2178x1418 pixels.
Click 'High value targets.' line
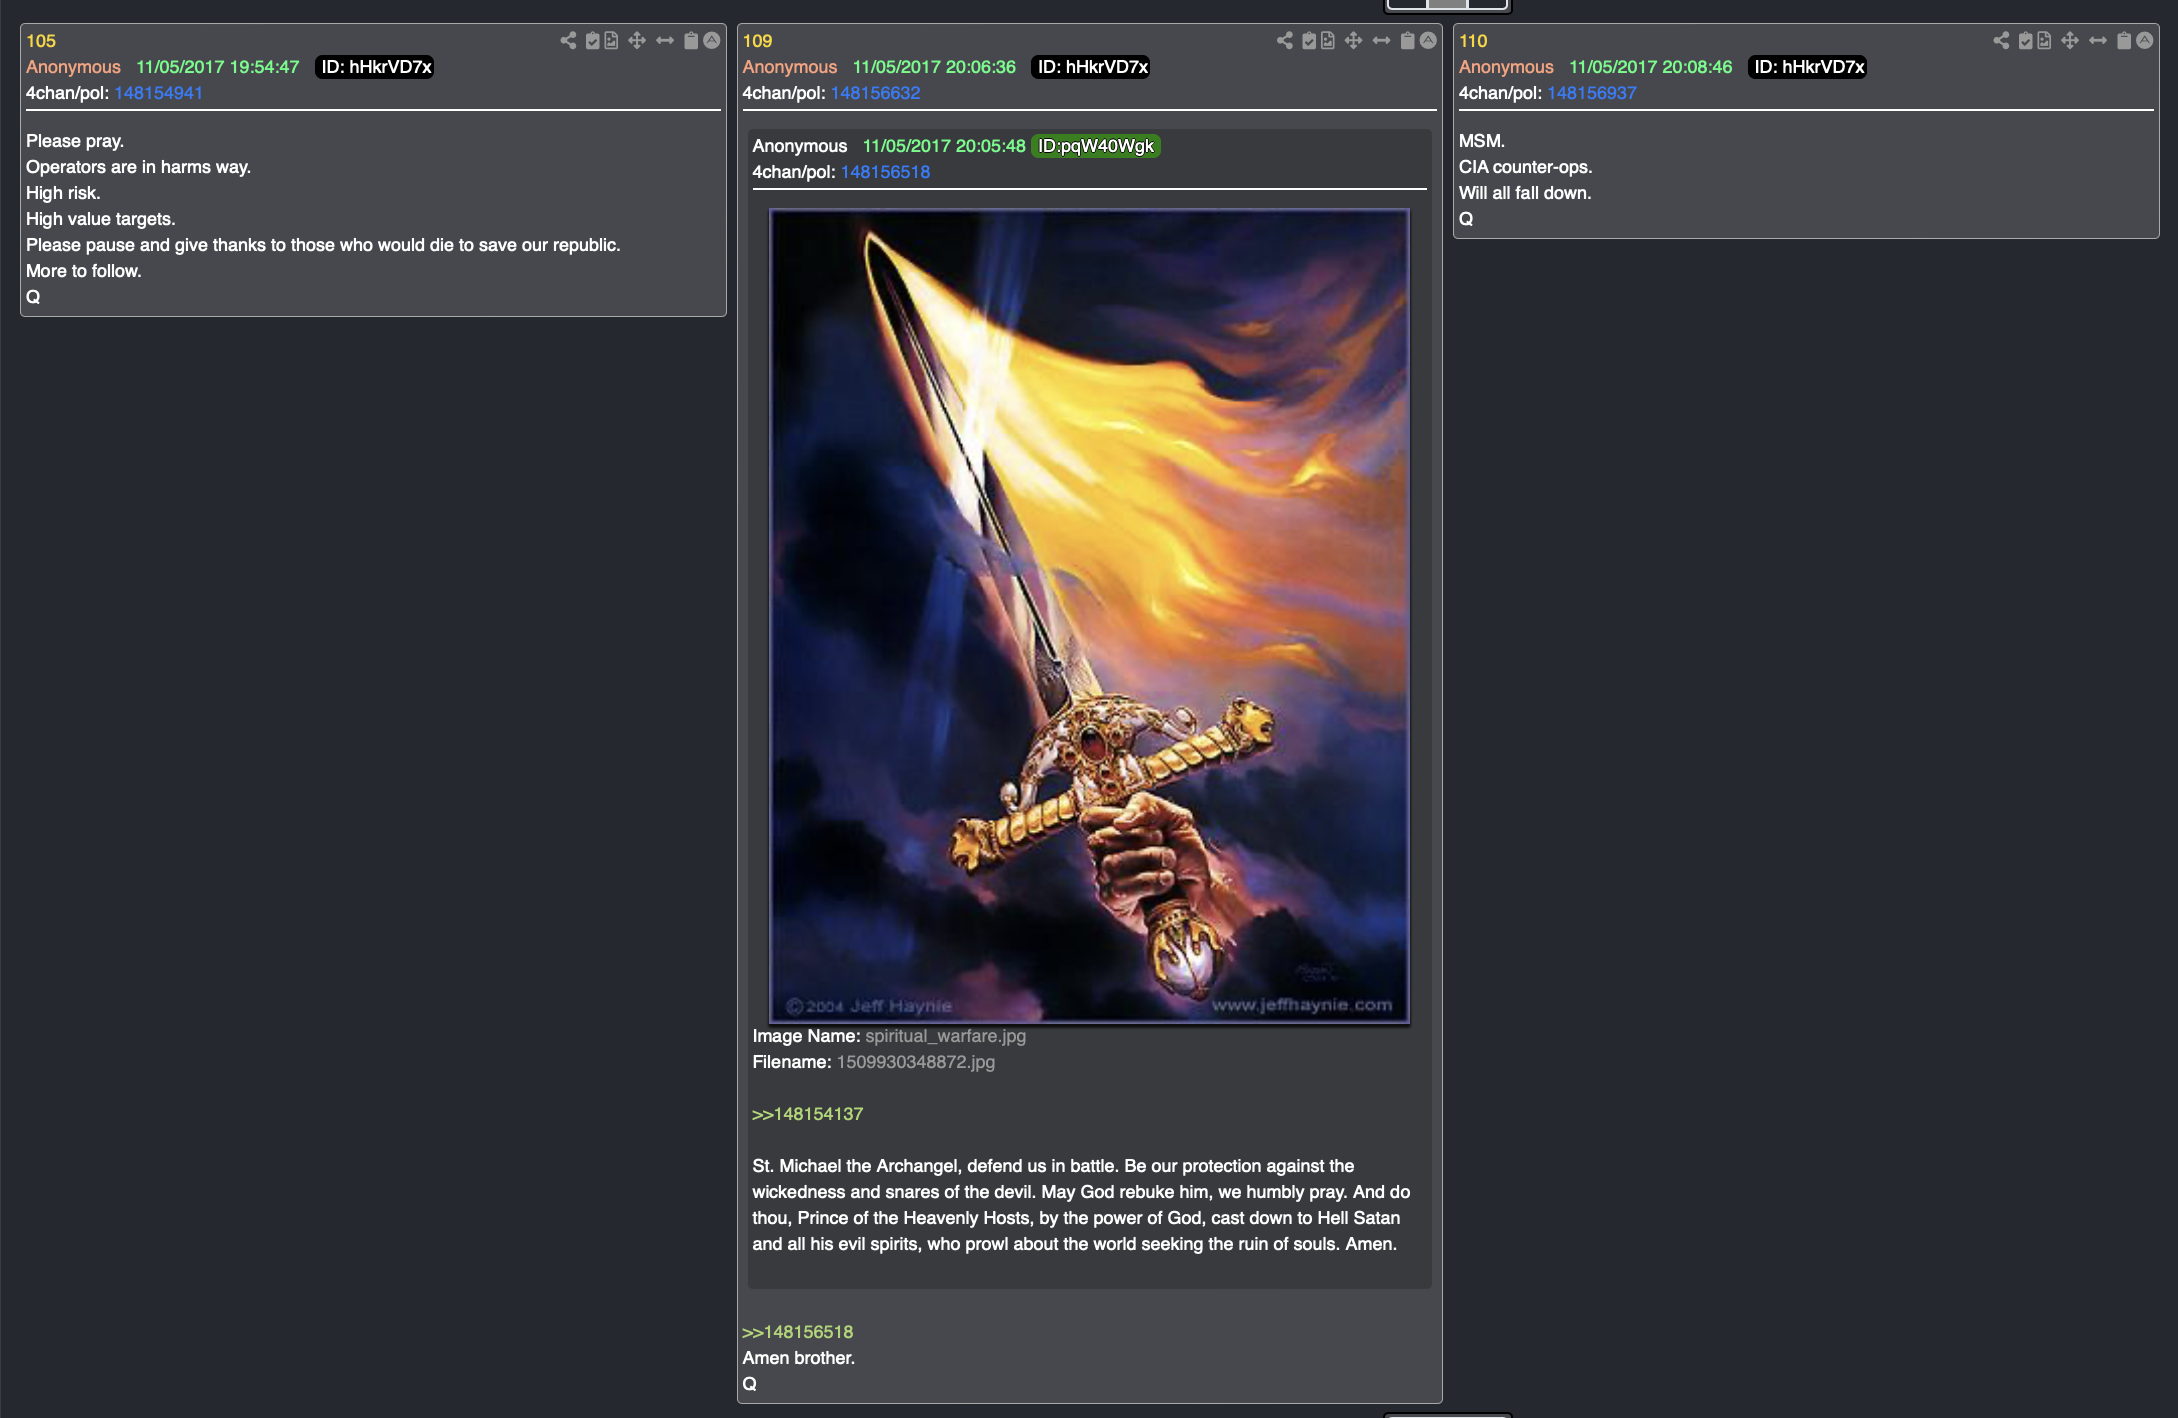click(x=100, y=219)
